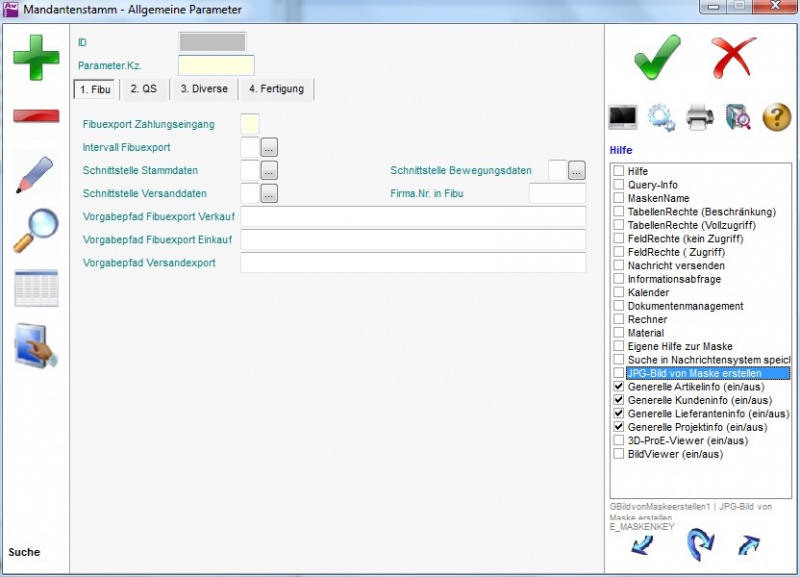Click the red minus delete icon
The image size is (800, 577).
(x=36, y=116)
